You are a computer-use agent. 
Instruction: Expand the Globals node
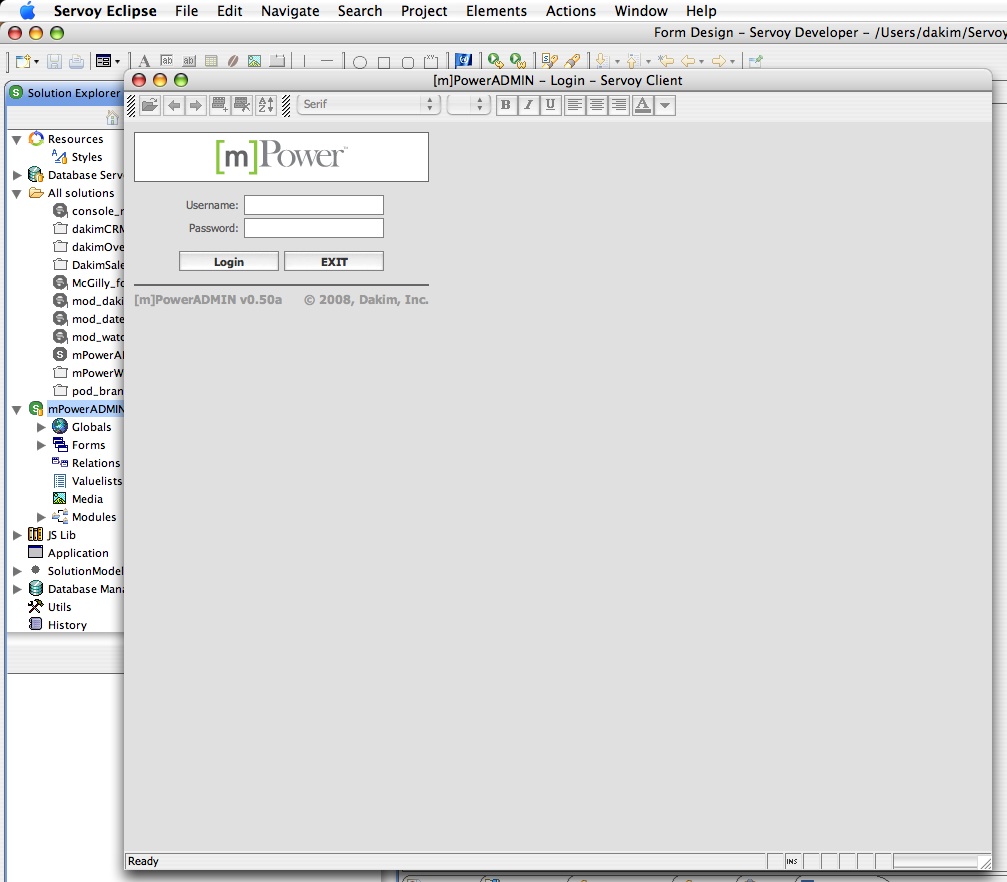(x=41, y=427)
